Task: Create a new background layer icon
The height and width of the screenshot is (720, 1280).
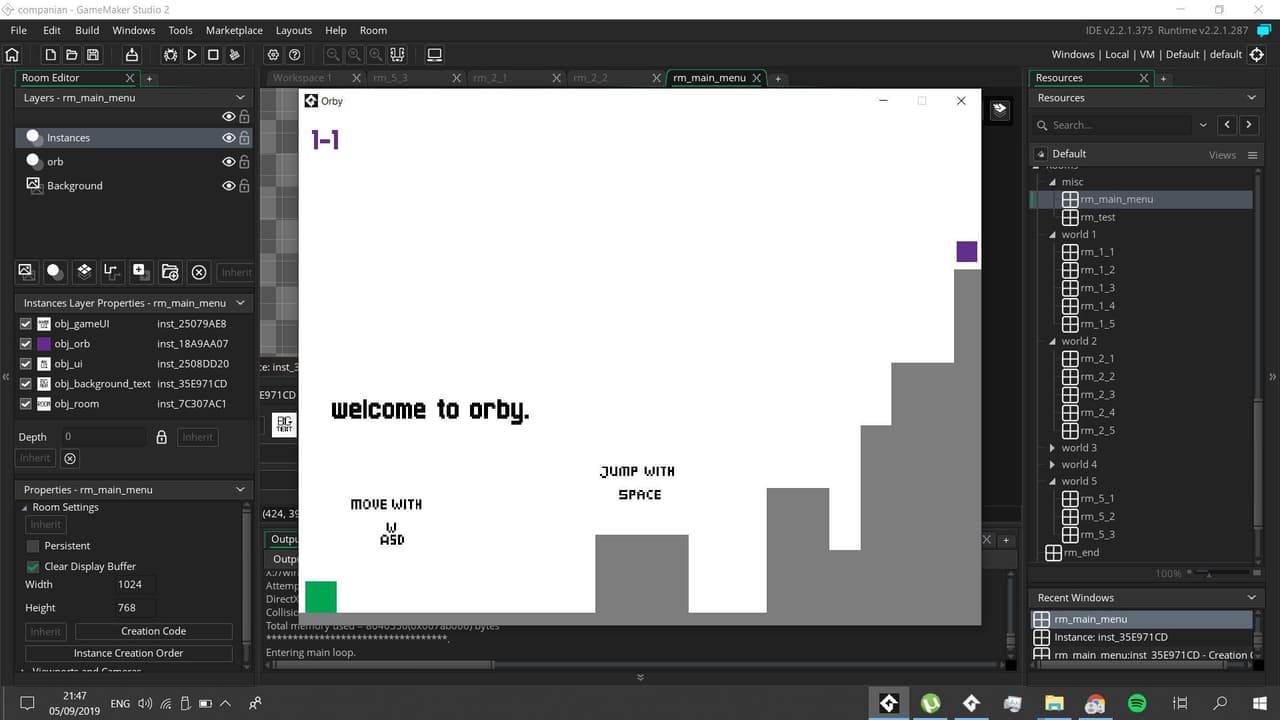Action: click(x=26, y=271)
